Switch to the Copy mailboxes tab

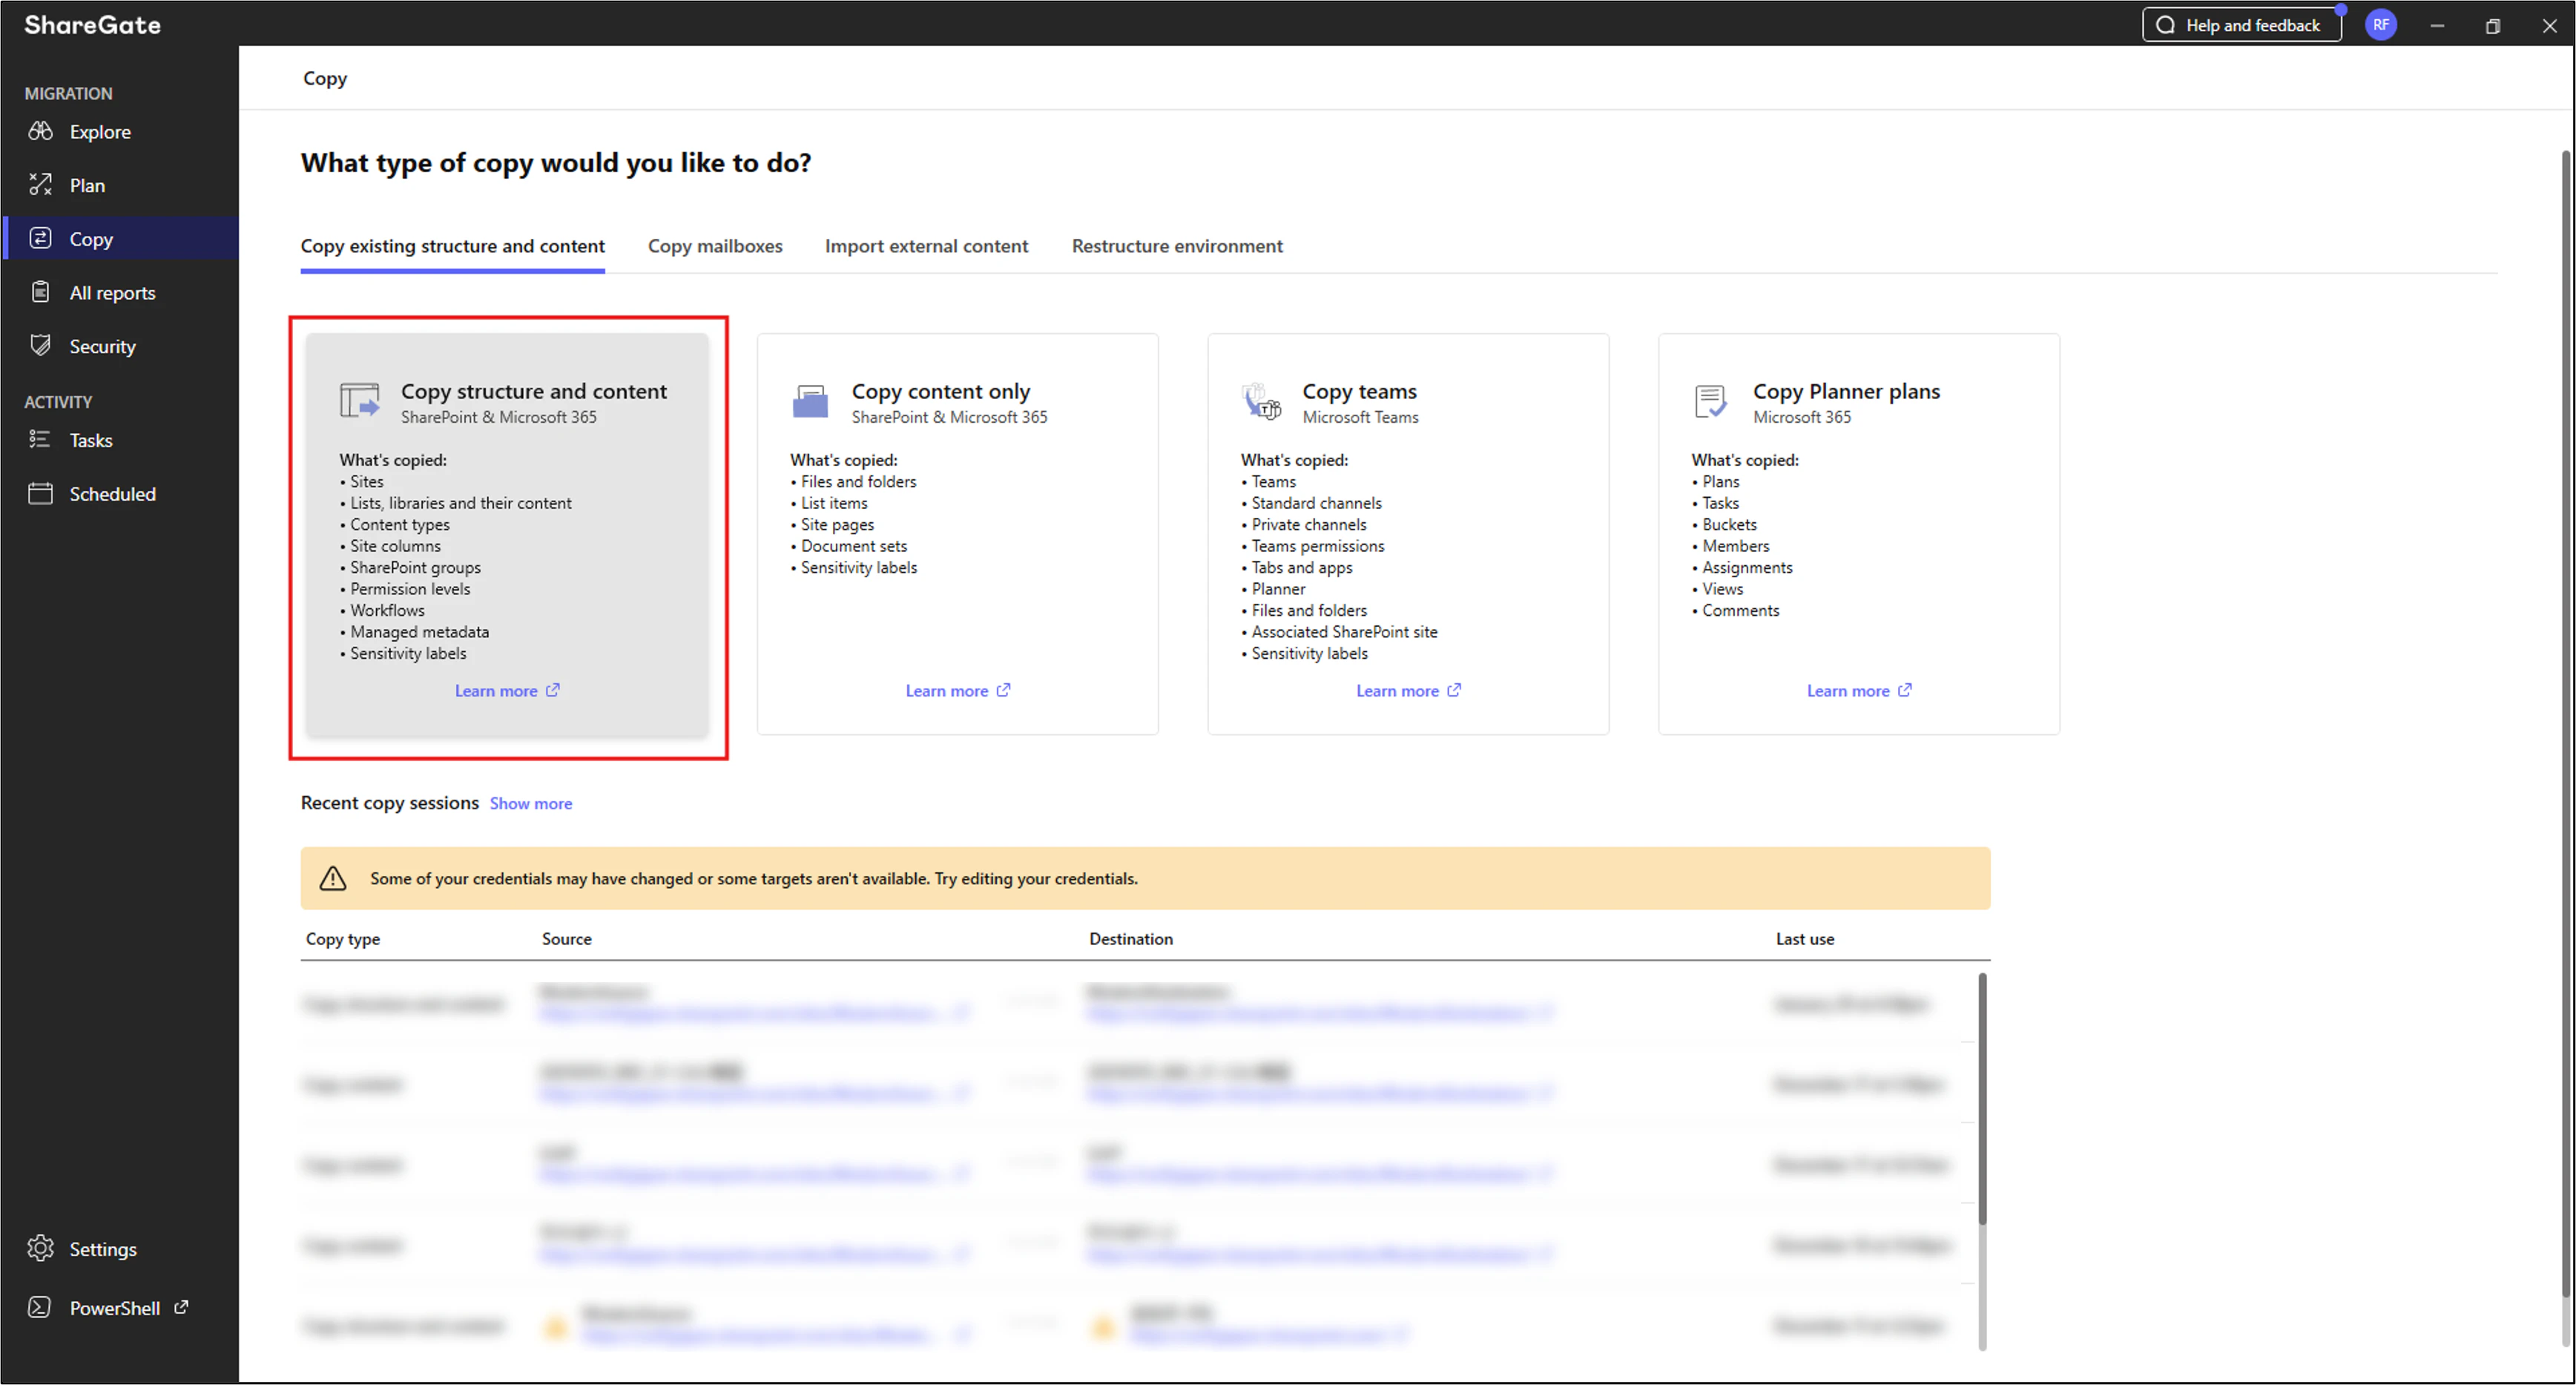coord(715,246)
